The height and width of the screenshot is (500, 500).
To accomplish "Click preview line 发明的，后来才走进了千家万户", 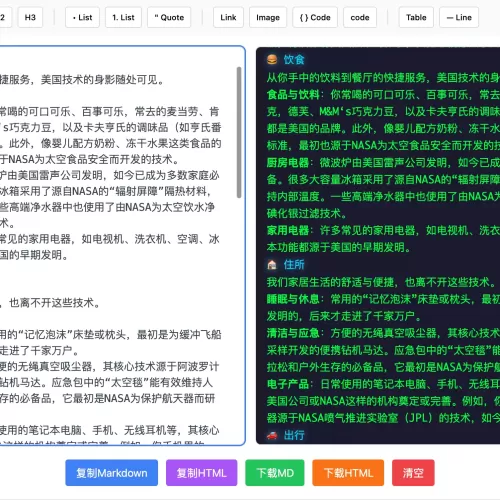I will point(344,316).
